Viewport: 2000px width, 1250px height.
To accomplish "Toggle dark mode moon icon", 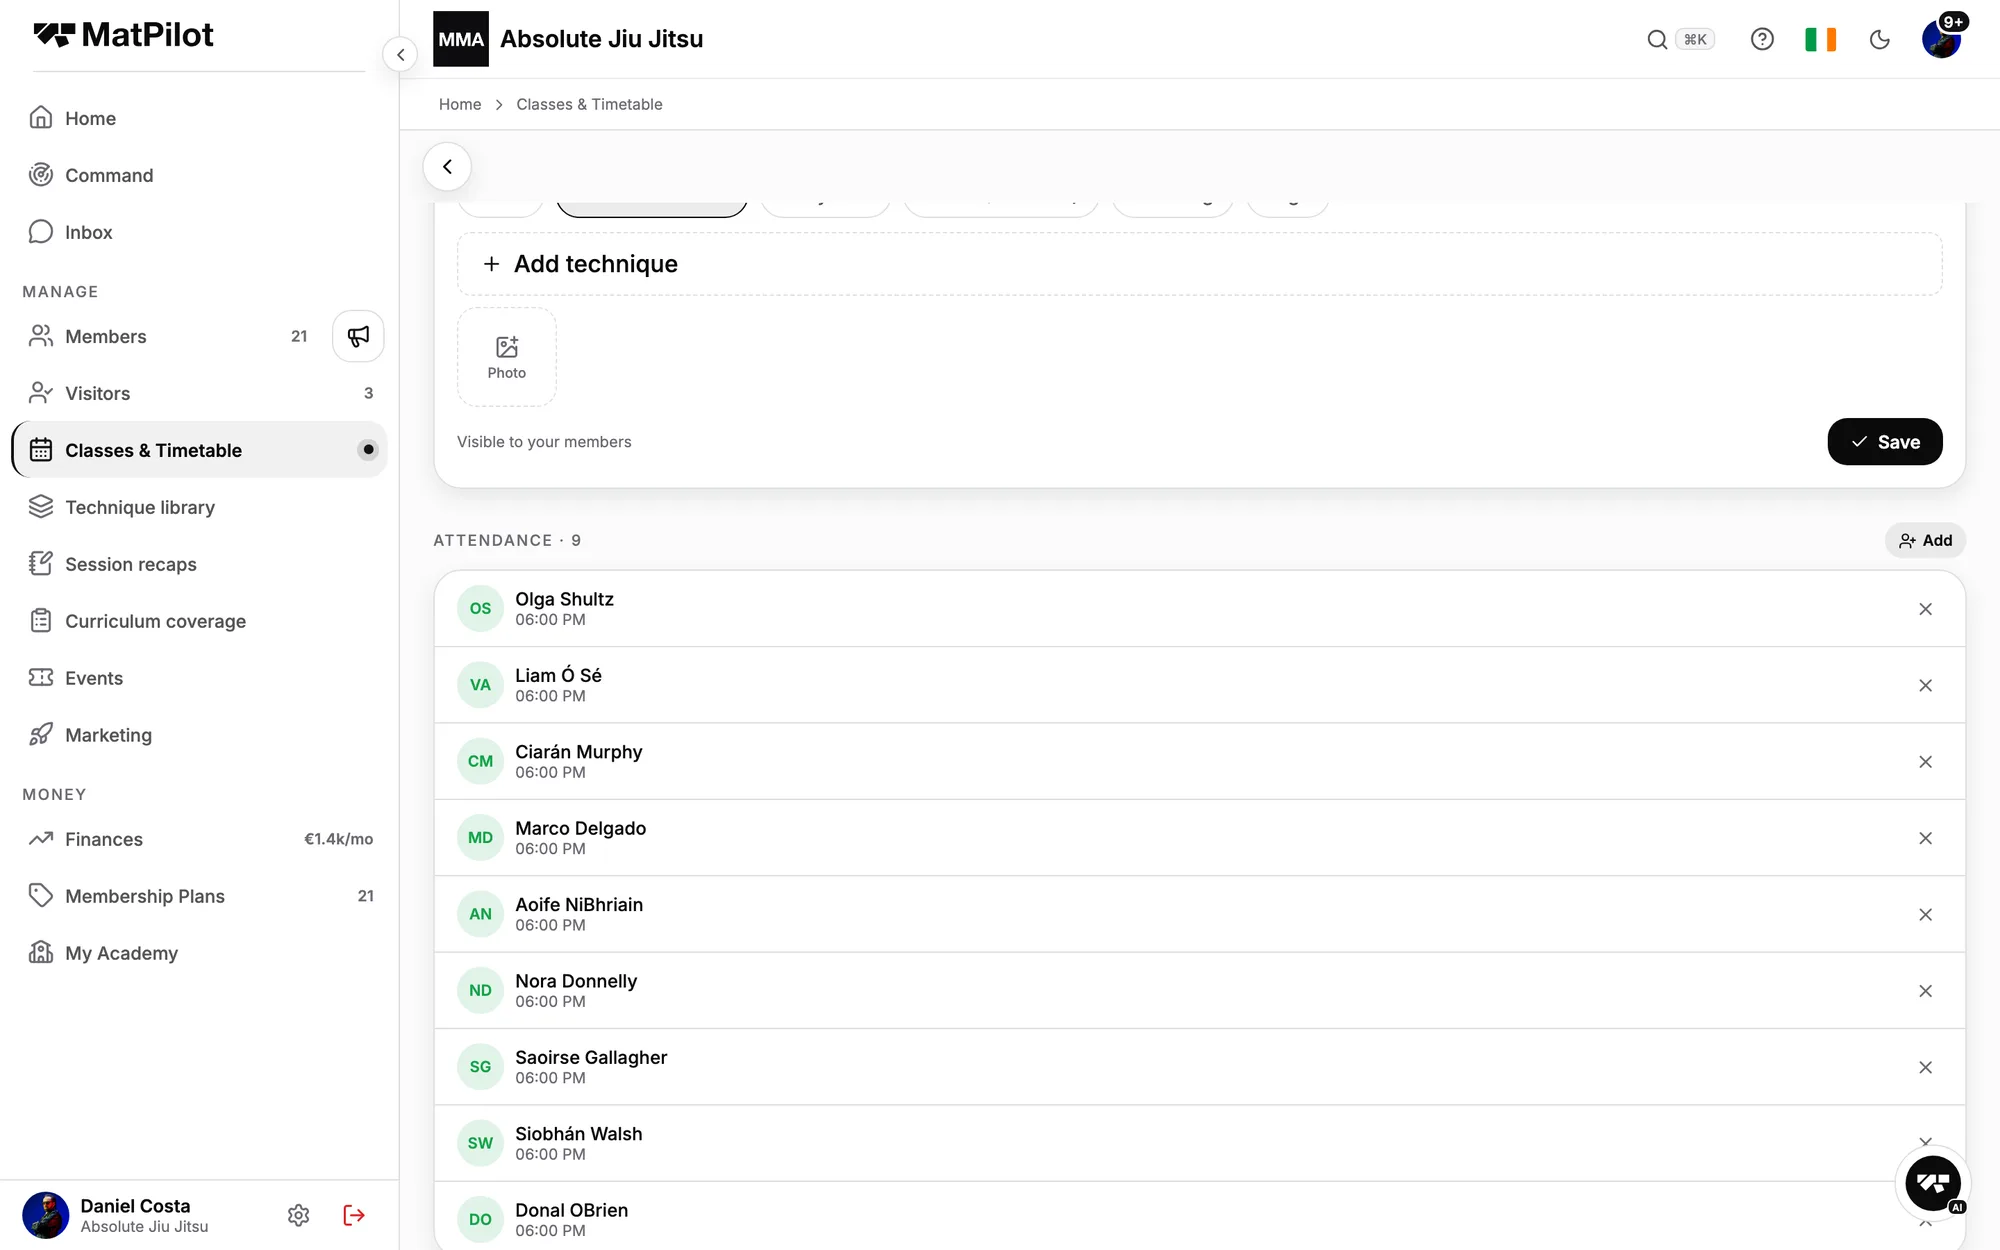I will point(1880,39).
